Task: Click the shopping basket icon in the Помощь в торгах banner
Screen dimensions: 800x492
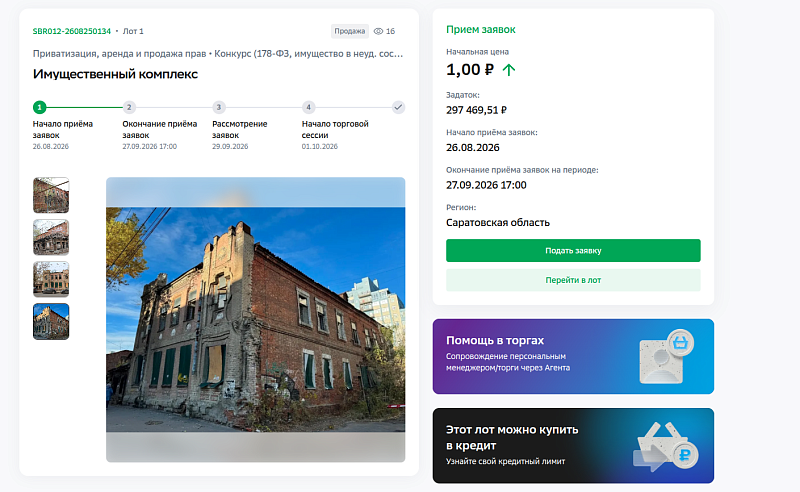Action: click(x=680, y=342)
